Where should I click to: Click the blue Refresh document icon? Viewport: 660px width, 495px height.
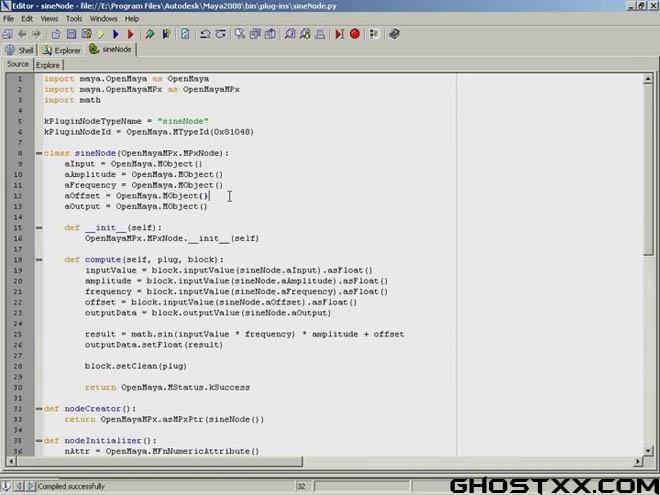(185, 34)
